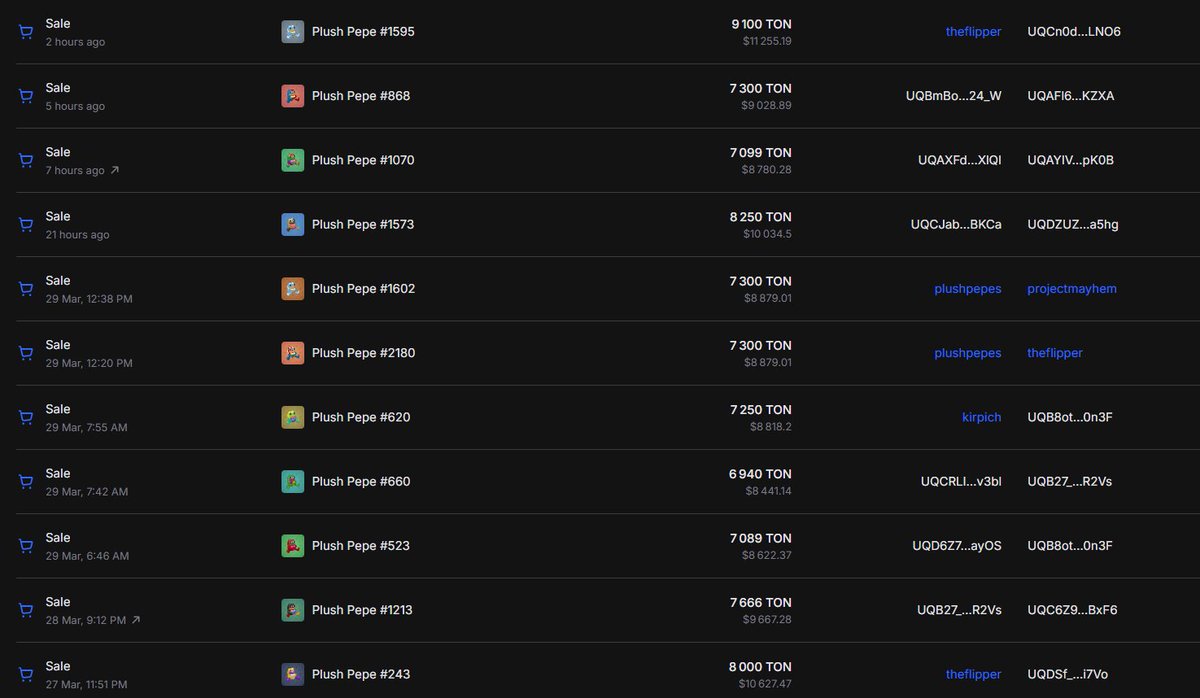This screenshot has width=1200, height=698.
Task: Open Plush Pepe #1602 thumbnail image
Action: 293,289
